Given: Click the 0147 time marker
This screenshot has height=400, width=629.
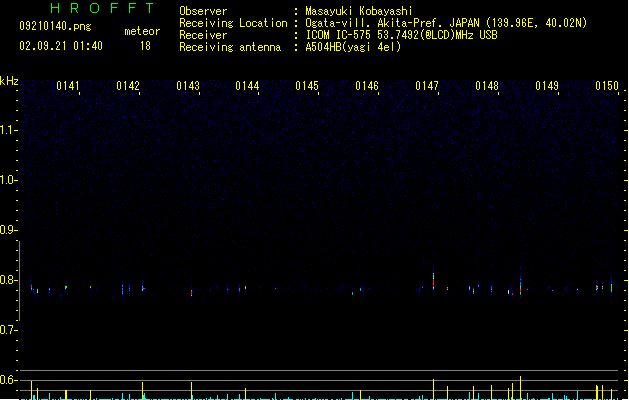Looking at the screenshot, I should (x=427, y=86).
